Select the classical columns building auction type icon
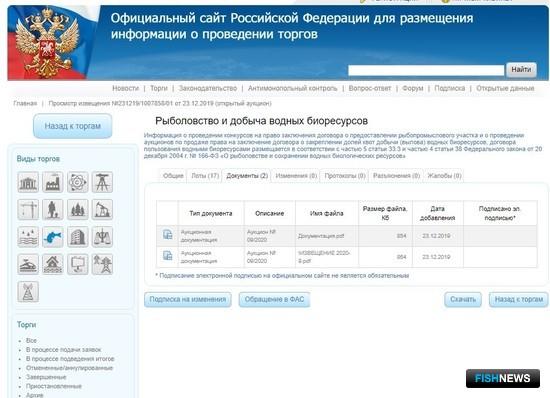This screenshot has width=550, height=398. tap(28, 182)
